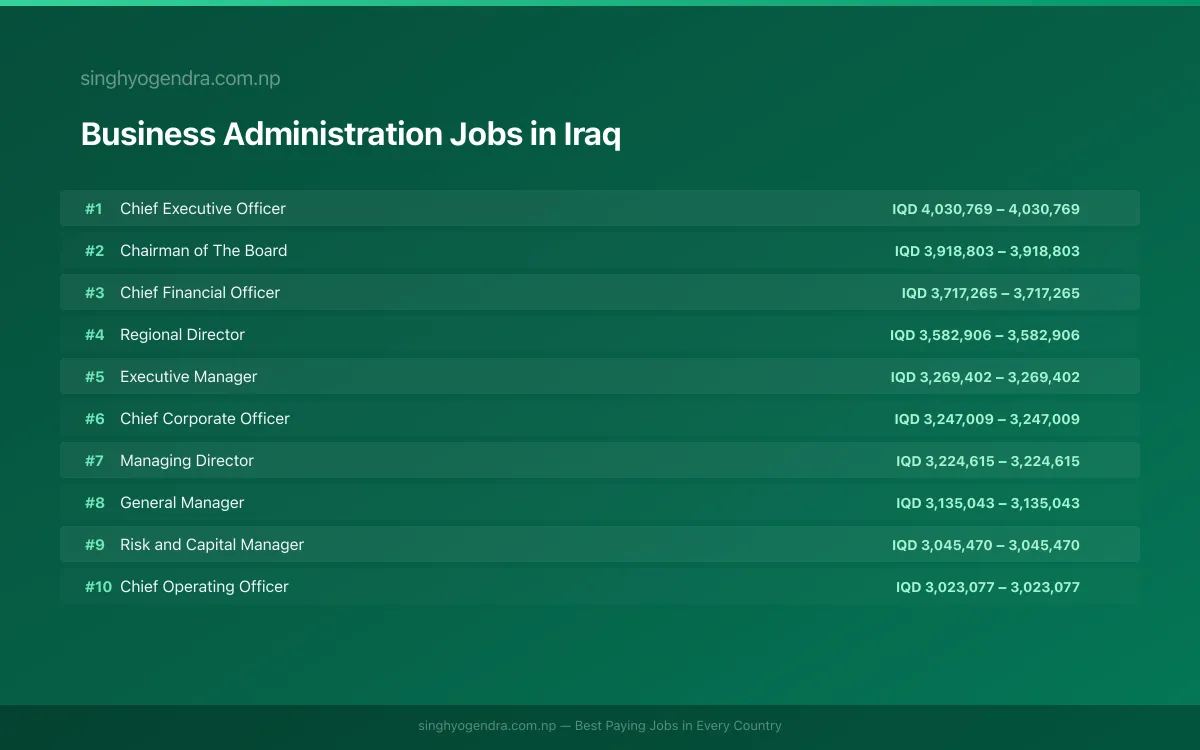The image size is (1200, 750).
Task: Select the Risk and Capital Manager job title
Action: click(212, 545)
